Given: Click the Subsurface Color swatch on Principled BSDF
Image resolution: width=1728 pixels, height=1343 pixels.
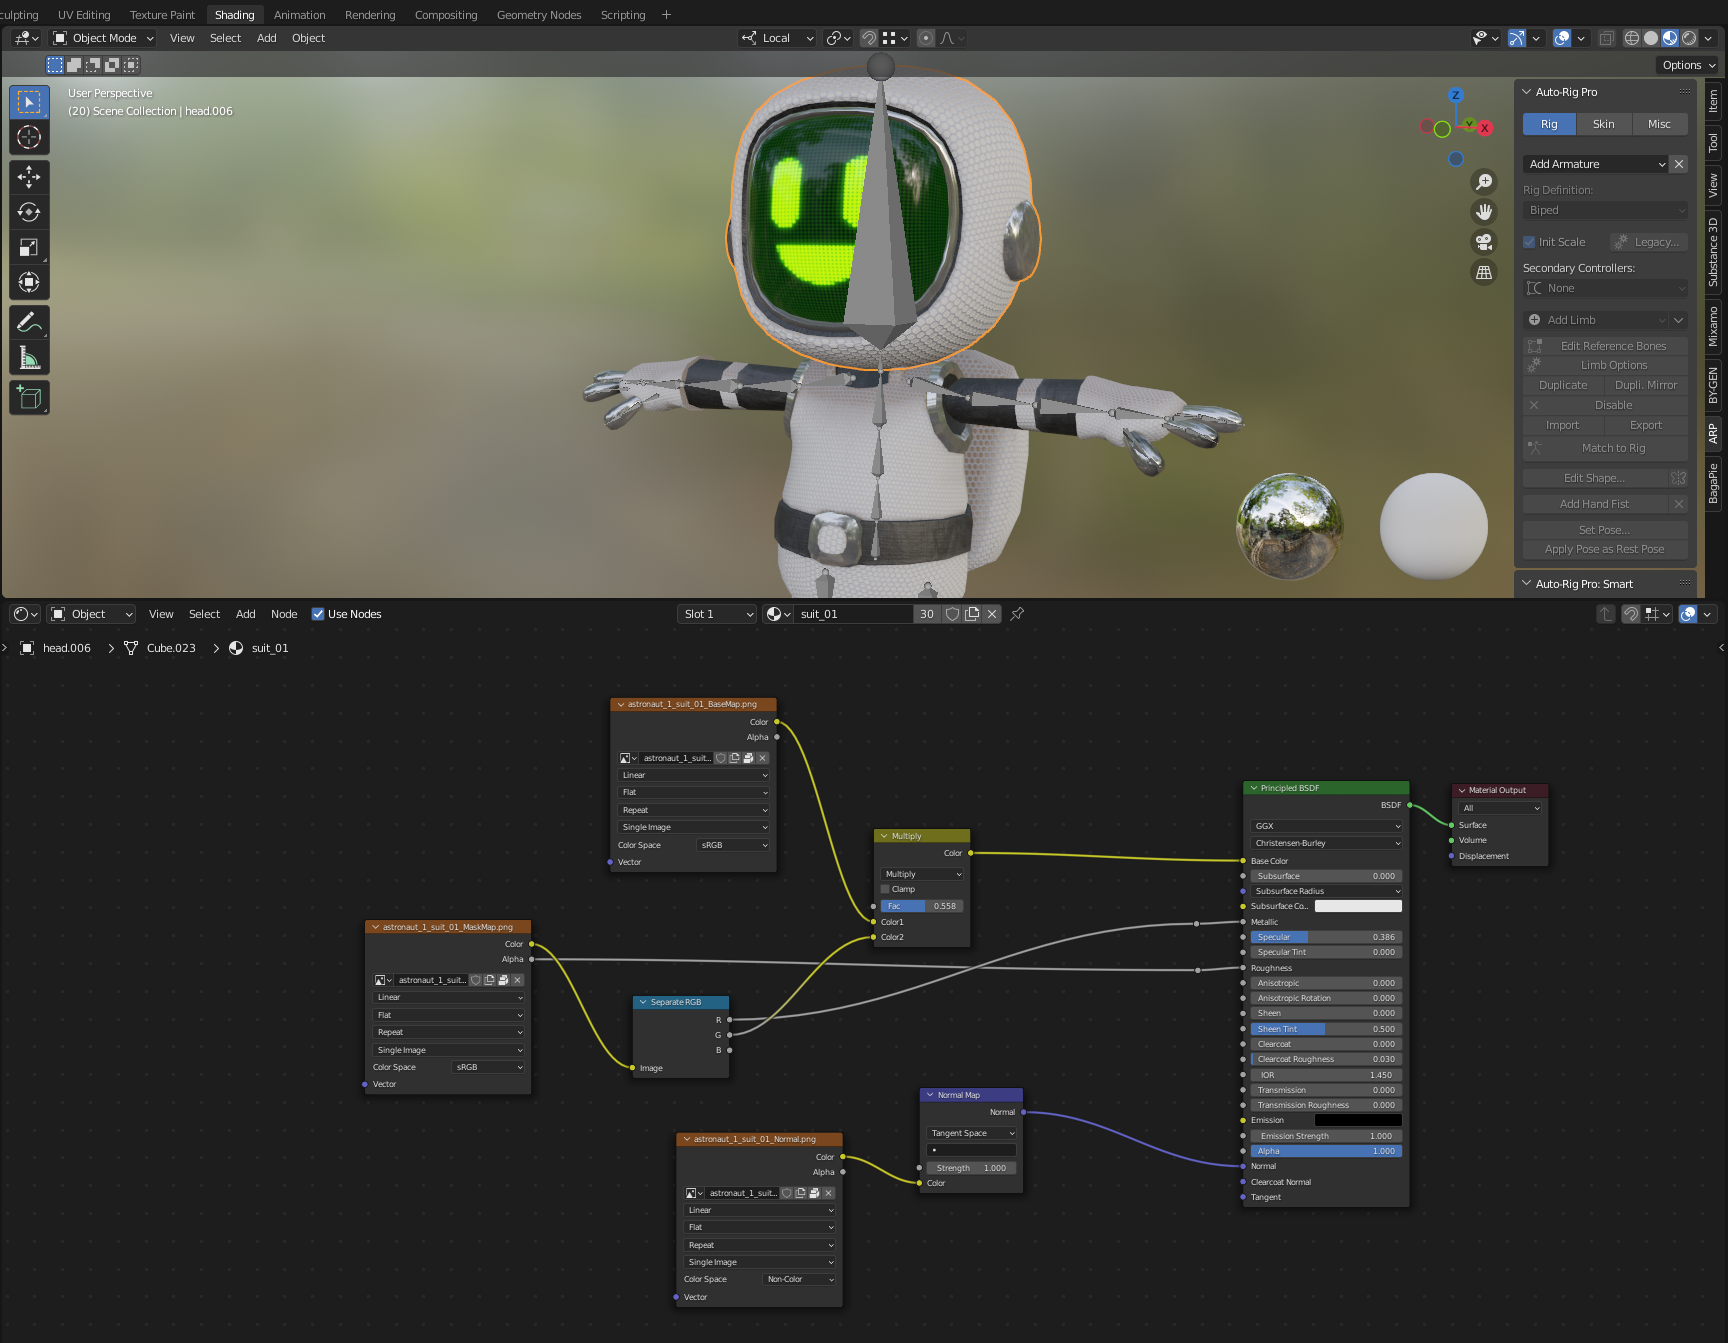Looking at the screenshot, I should tap(1357, 906).
